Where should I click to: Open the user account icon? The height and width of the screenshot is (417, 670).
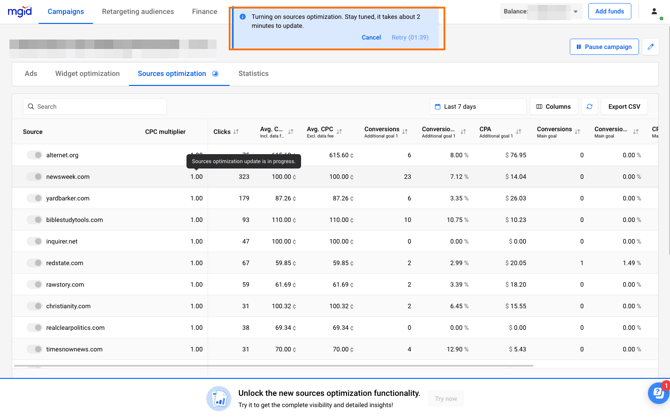coord(654,12)
